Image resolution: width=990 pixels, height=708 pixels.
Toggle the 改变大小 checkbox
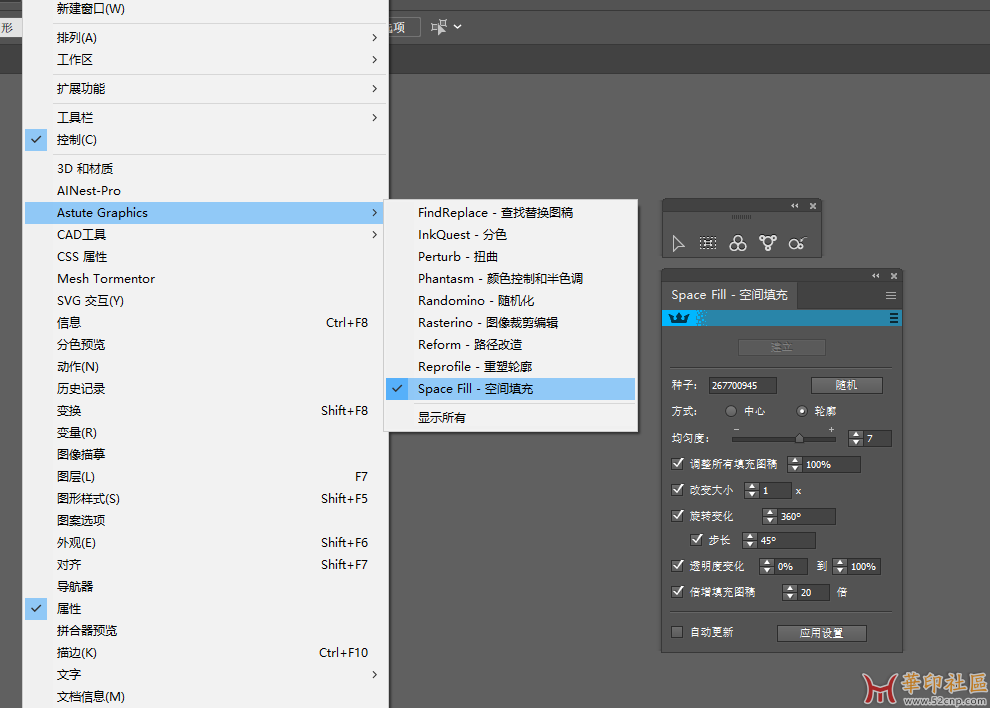point(677,489)
